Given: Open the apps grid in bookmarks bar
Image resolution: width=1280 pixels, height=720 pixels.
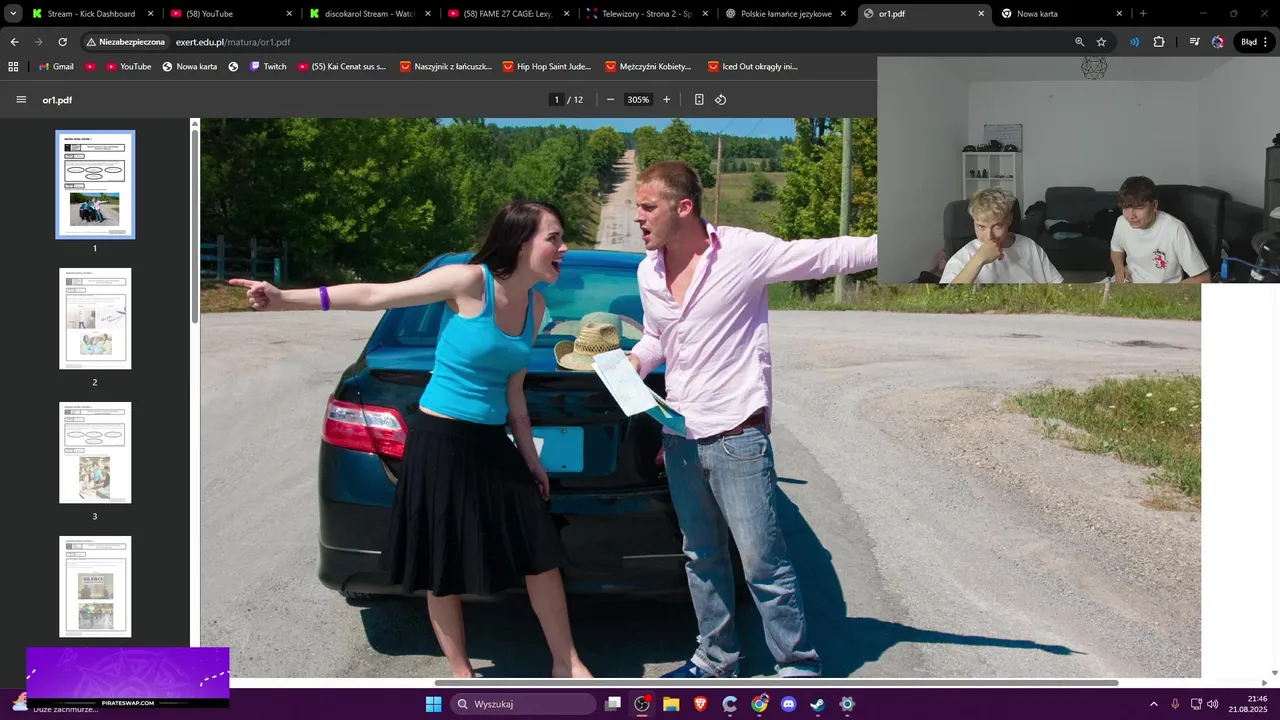Looking at the screenshot, I should [13, 67].
